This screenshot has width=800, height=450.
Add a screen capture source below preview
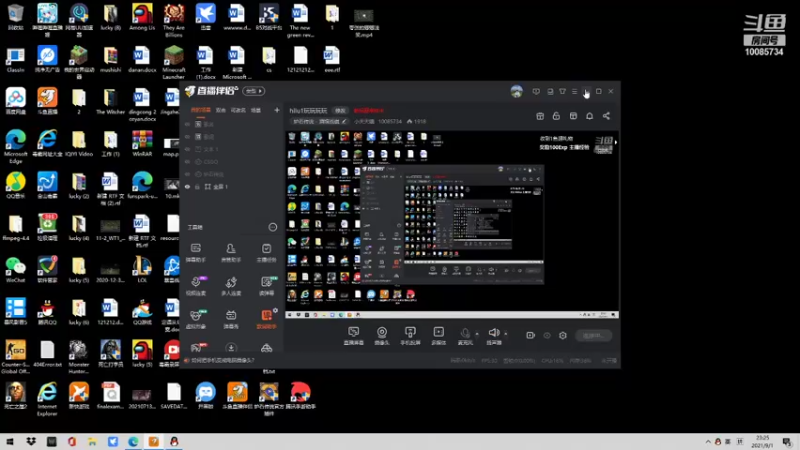point(354,336)
